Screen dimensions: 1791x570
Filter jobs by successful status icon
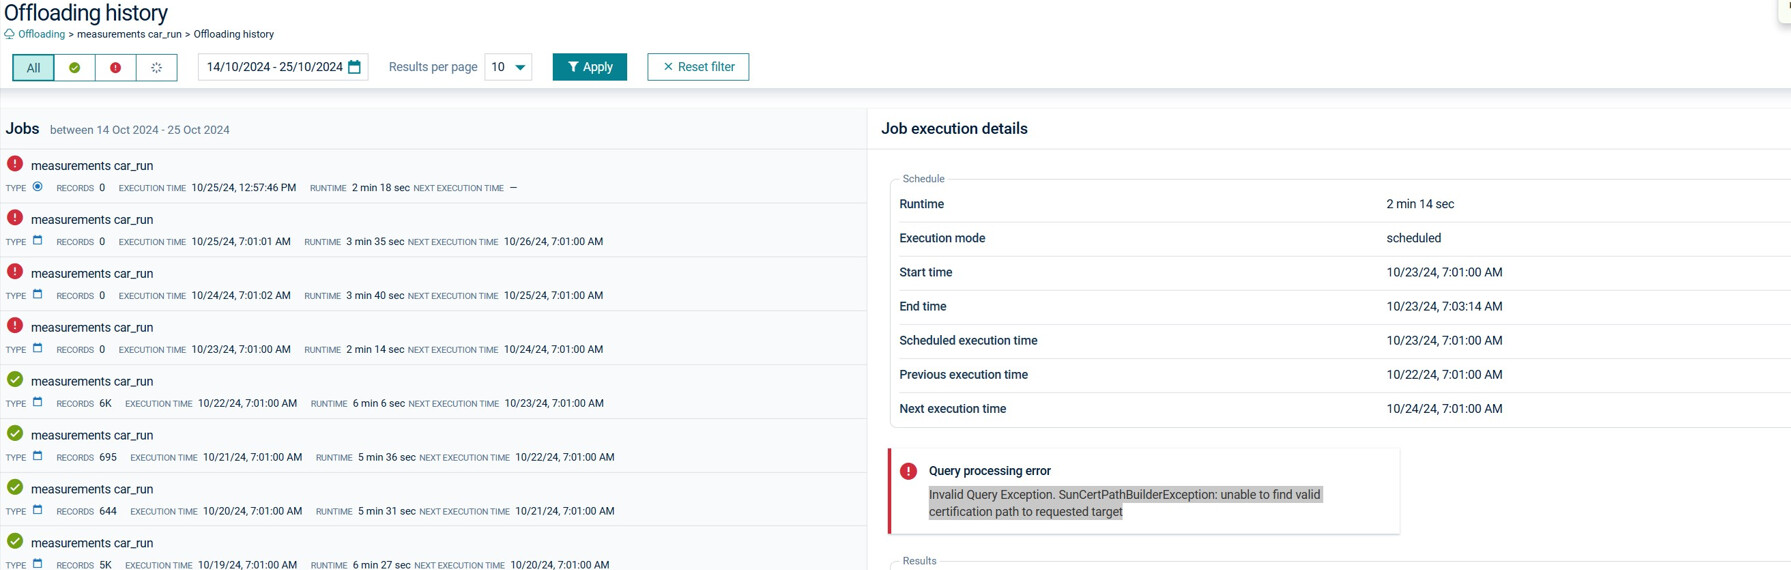pos(74,67)
